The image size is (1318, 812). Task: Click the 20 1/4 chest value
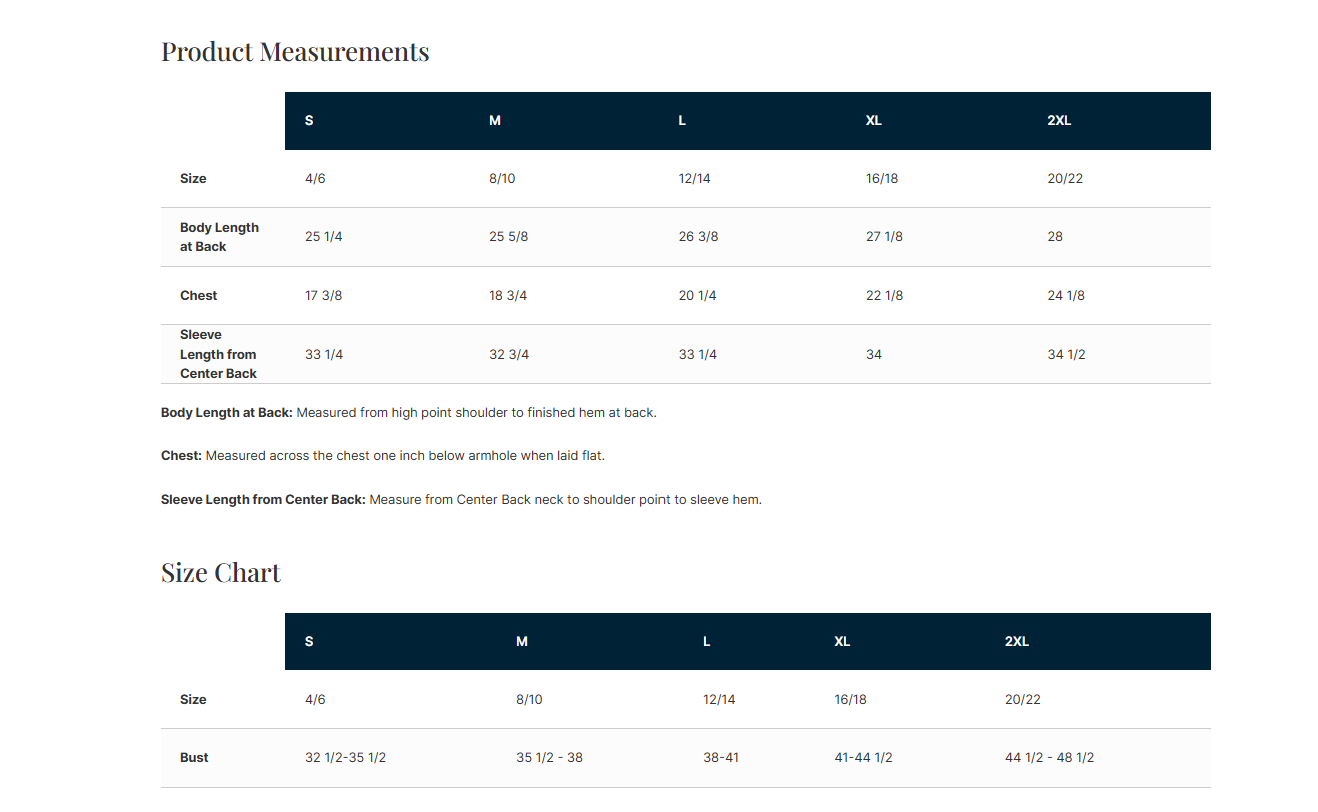(x=697, y=296)
